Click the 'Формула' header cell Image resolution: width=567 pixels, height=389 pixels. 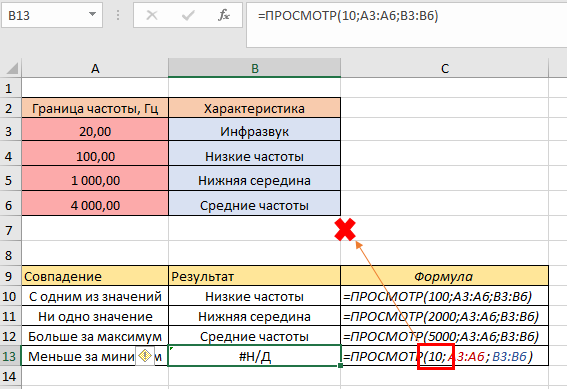click(x=444, y=276)
